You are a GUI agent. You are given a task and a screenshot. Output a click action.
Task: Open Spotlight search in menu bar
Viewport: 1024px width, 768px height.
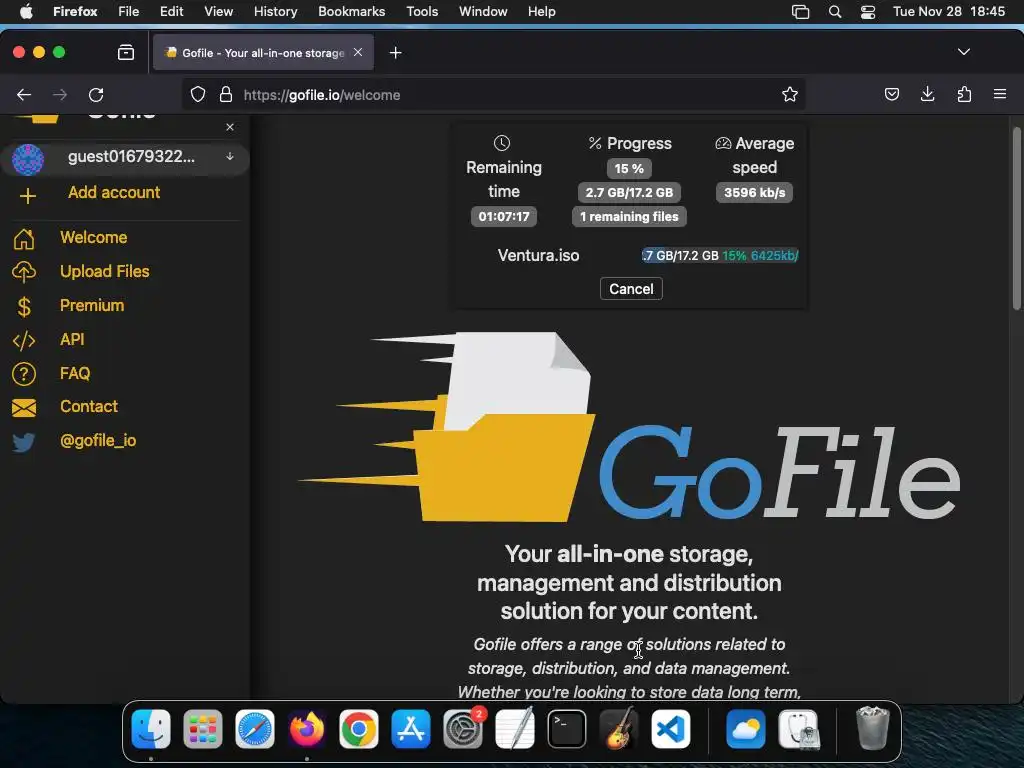click(835, 12)
